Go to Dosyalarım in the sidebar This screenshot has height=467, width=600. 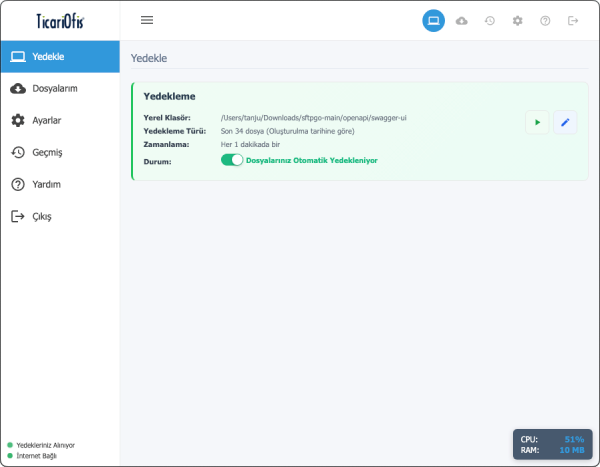pyautogui.click(x=59, y=88)
